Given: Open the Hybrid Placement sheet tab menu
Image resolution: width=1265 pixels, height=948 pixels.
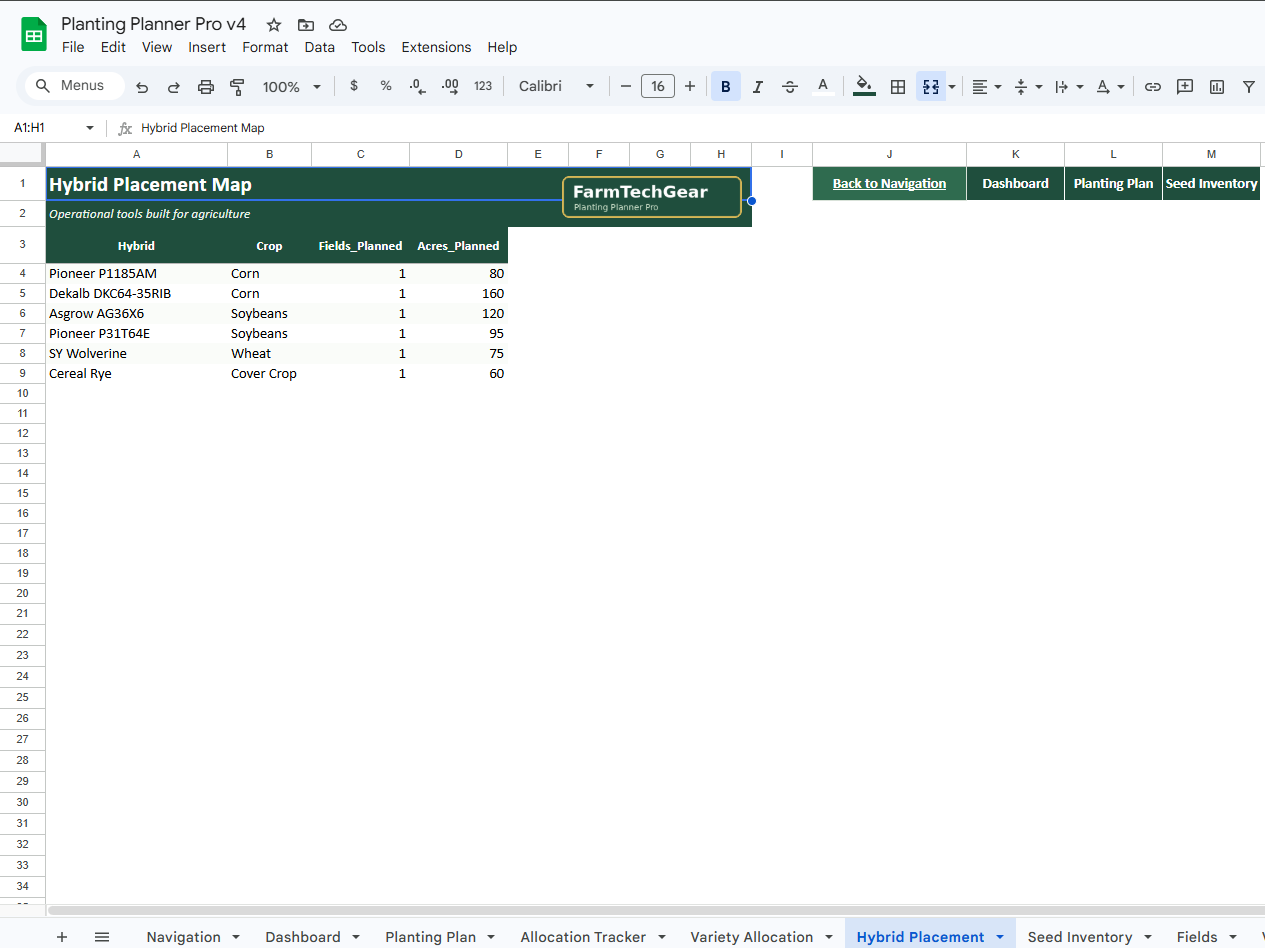Looking at the screenshot, I should coord(998,937).
